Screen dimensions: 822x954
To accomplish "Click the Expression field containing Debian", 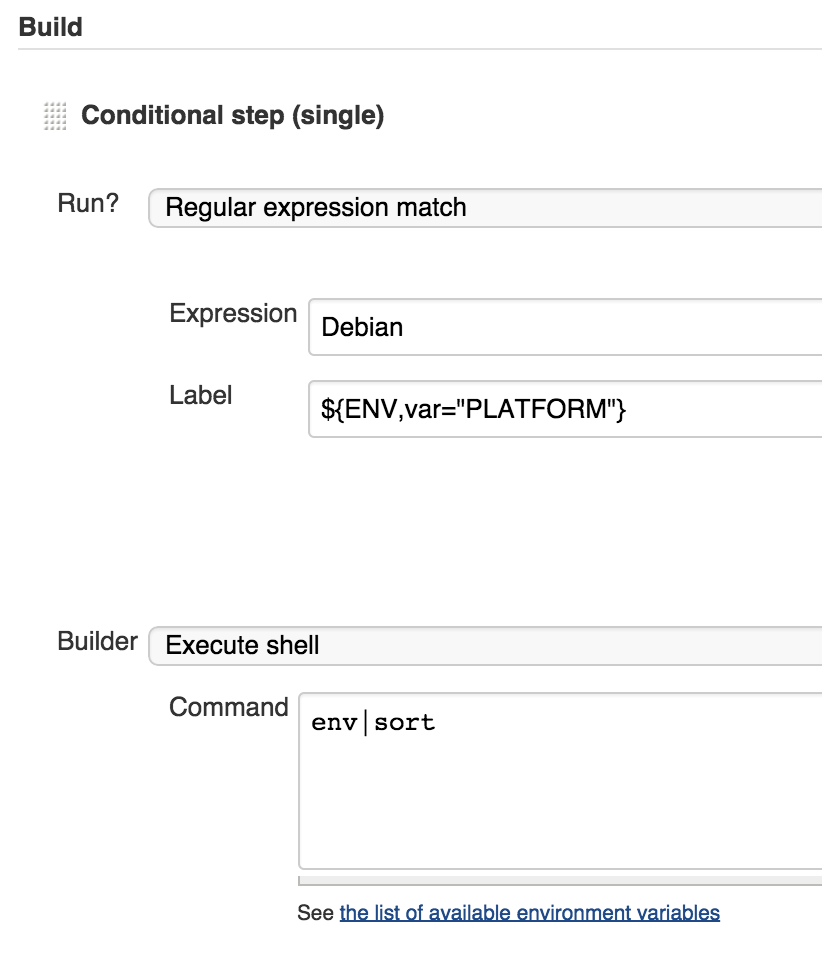I will click(x=565, y=327).
